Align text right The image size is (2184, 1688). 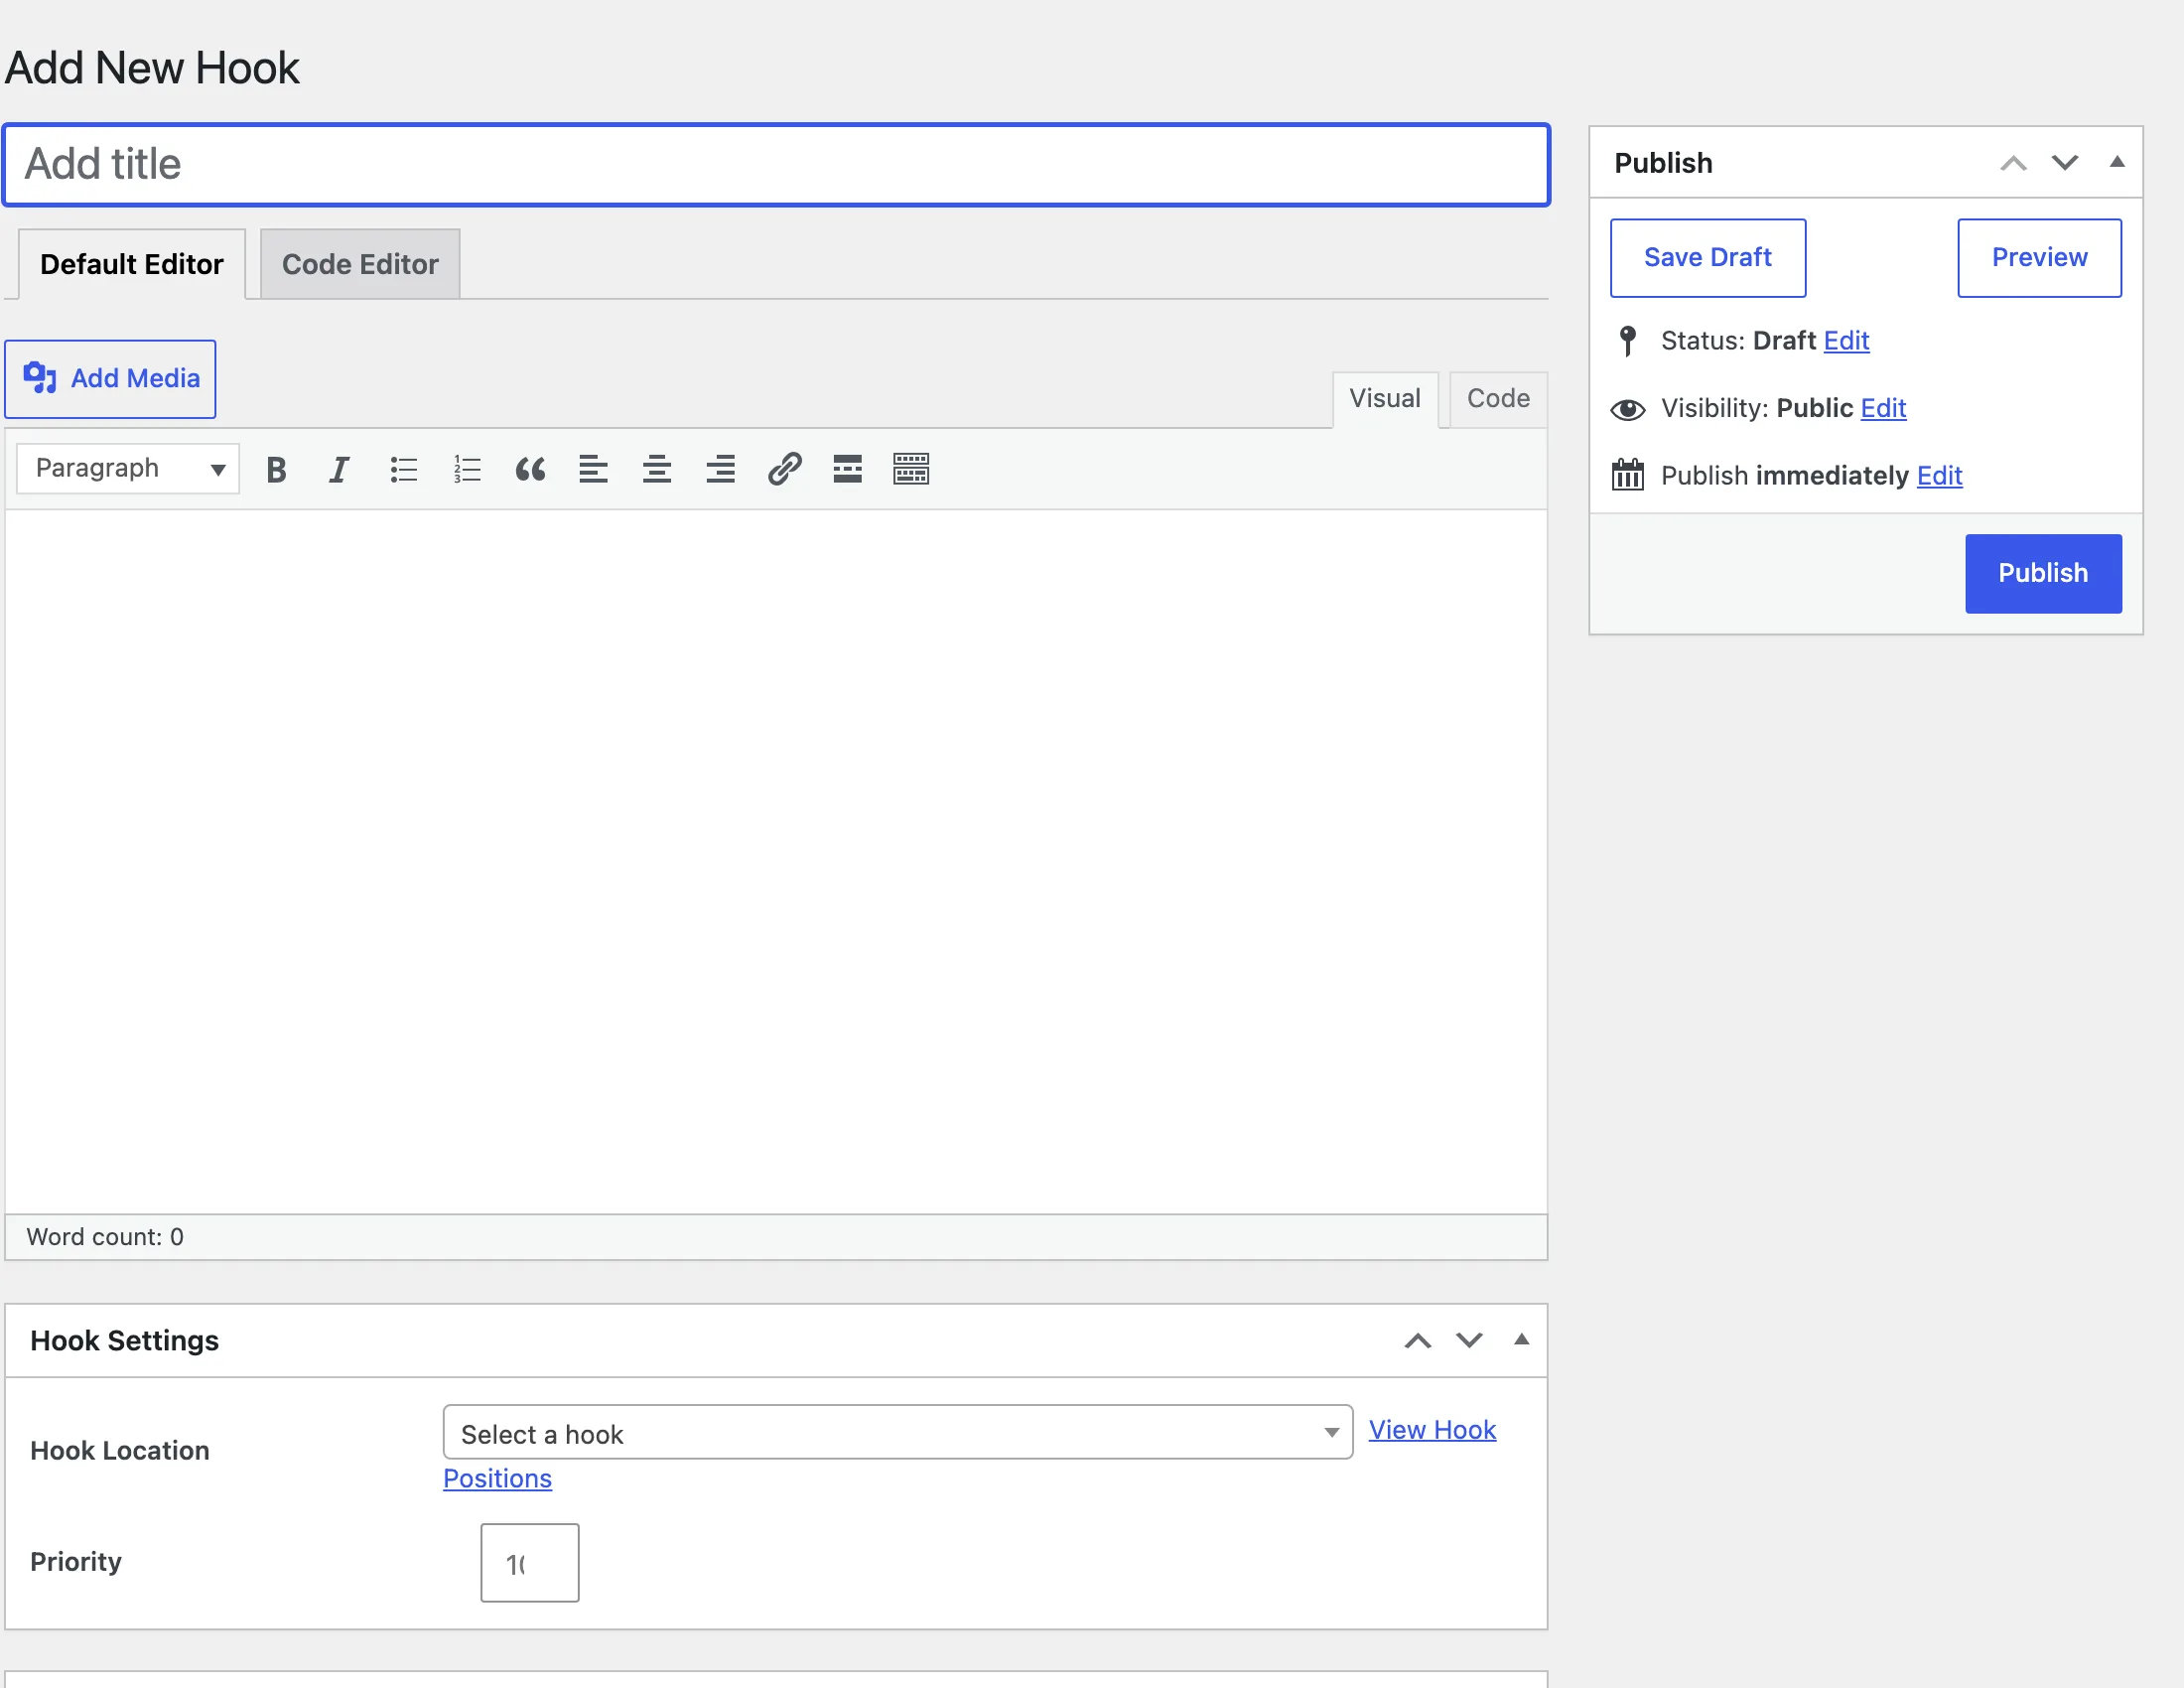pos(720,469)
